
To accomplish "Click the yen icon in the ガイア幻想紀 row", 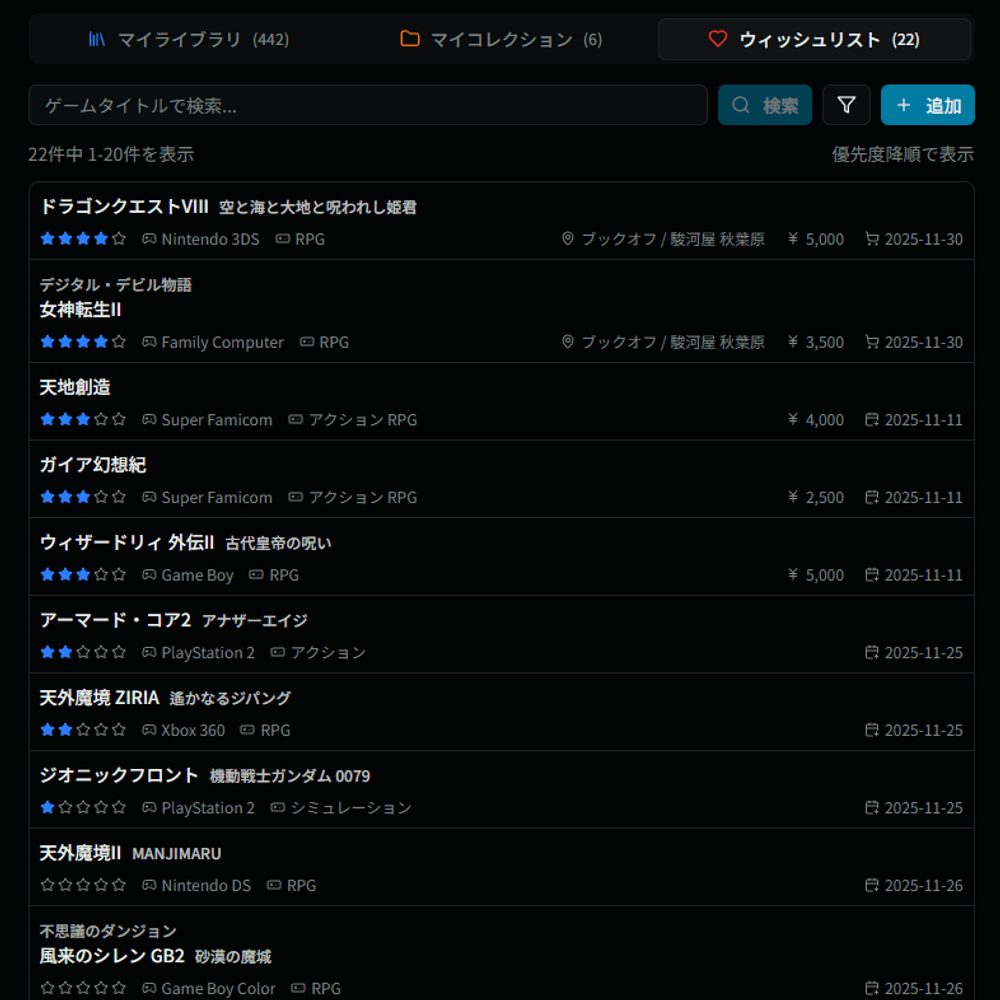I will coord(793,497).
